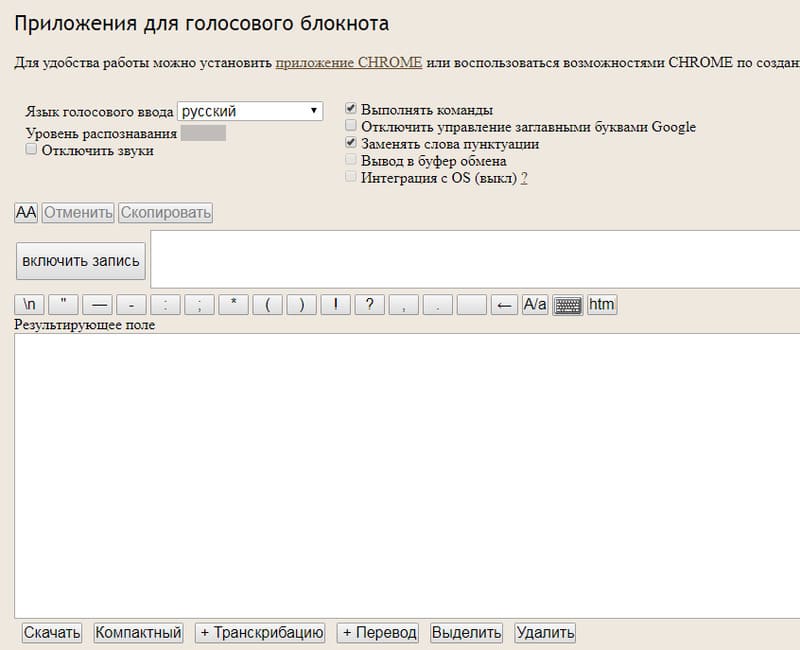Insert a quotation mark symbol
This screenshot has height=650, width=800.
point(63,305)
